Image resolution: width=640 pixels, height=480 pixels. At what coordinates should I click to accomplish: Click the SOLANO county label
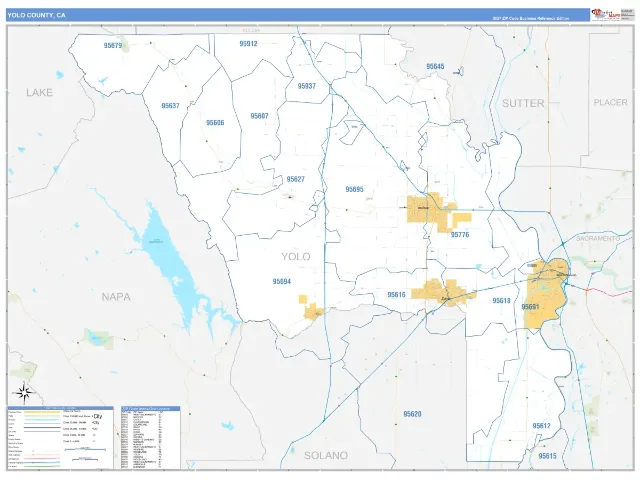tap(326, 456)
